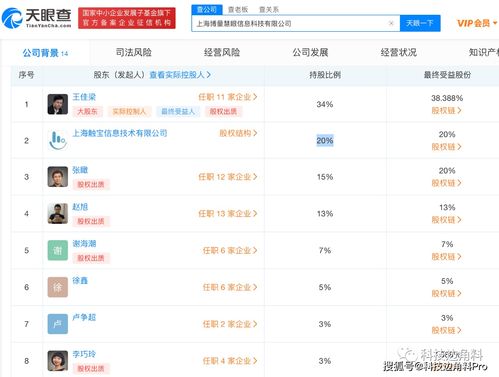The image size is (499, 377).
Task: Open 上海触宝信息技术有限公司 company link
Action: coord(120,133)
